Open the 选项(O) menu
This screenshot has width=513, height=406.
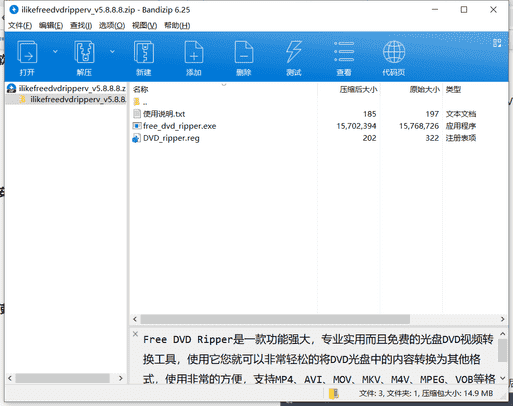point(112,25)
